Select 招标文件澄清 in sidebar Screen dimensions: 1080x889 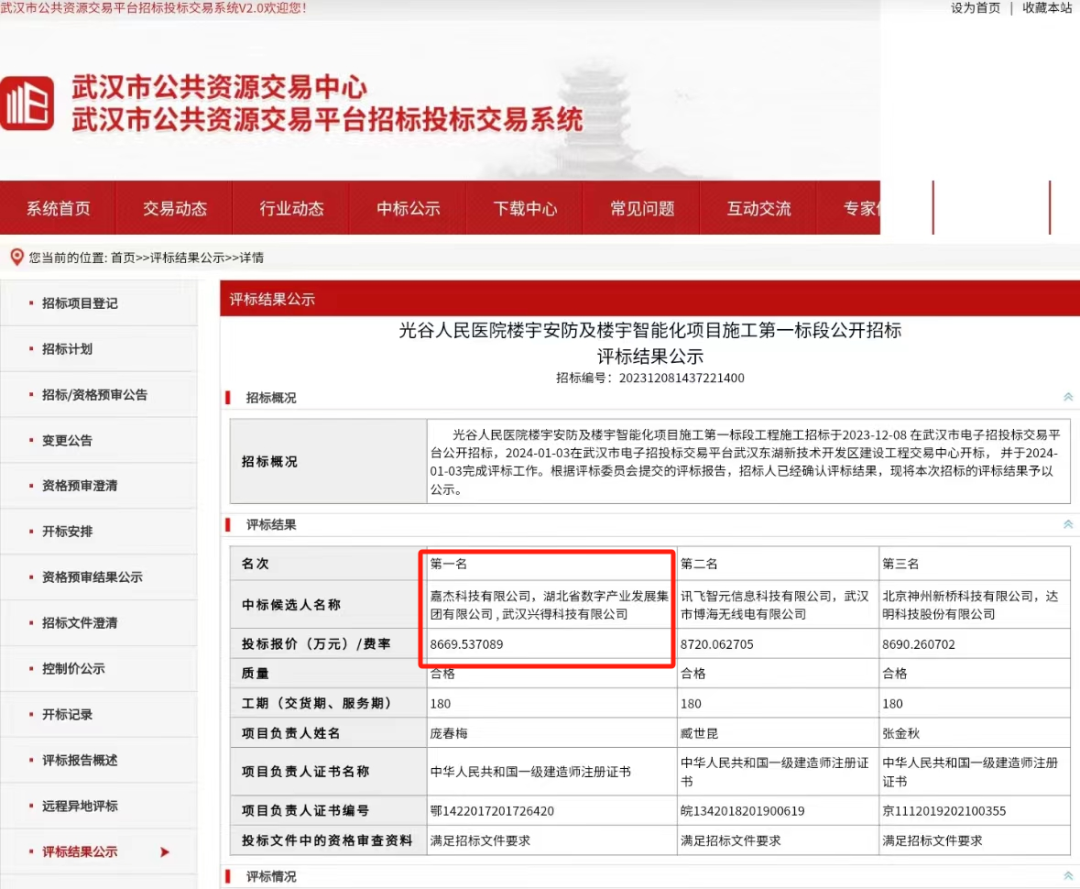pyautogui.click(x=80, y=623)
